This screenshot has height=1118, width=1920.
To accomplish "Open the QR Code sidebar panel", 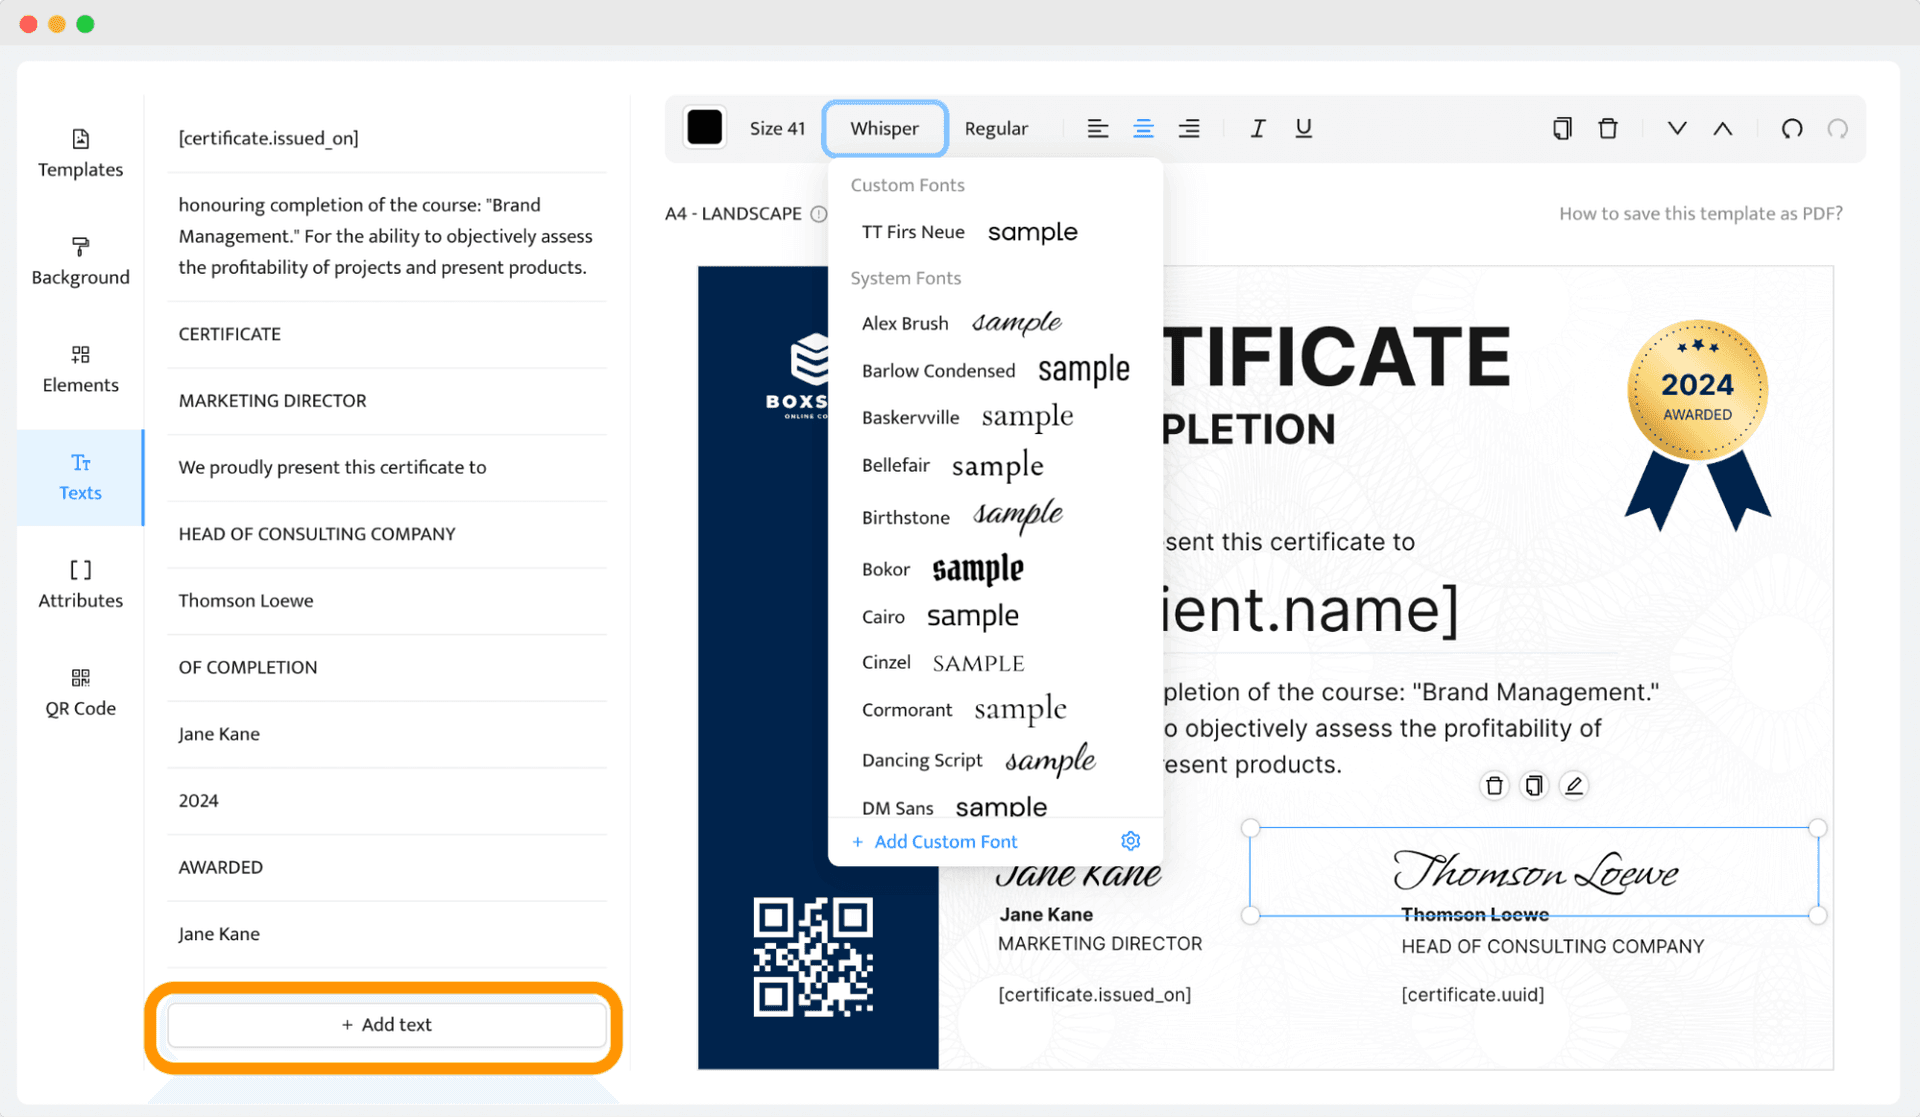I will (x=80, y=693).
